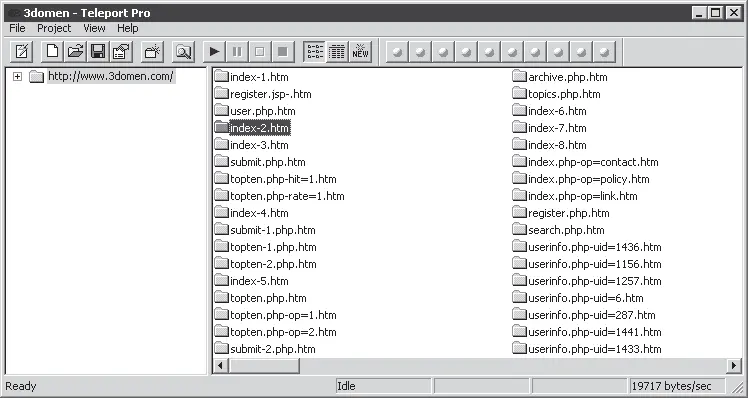
Task: Click the horizontal scrollbar thumb
Action: click(264, 366)
